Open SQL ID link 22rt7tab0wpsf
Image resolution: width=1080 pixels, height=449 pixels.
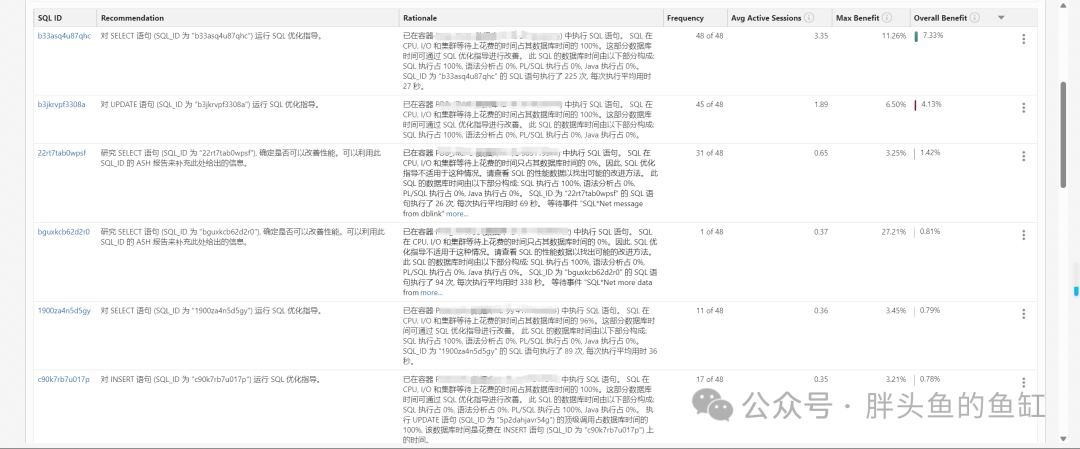62,153
